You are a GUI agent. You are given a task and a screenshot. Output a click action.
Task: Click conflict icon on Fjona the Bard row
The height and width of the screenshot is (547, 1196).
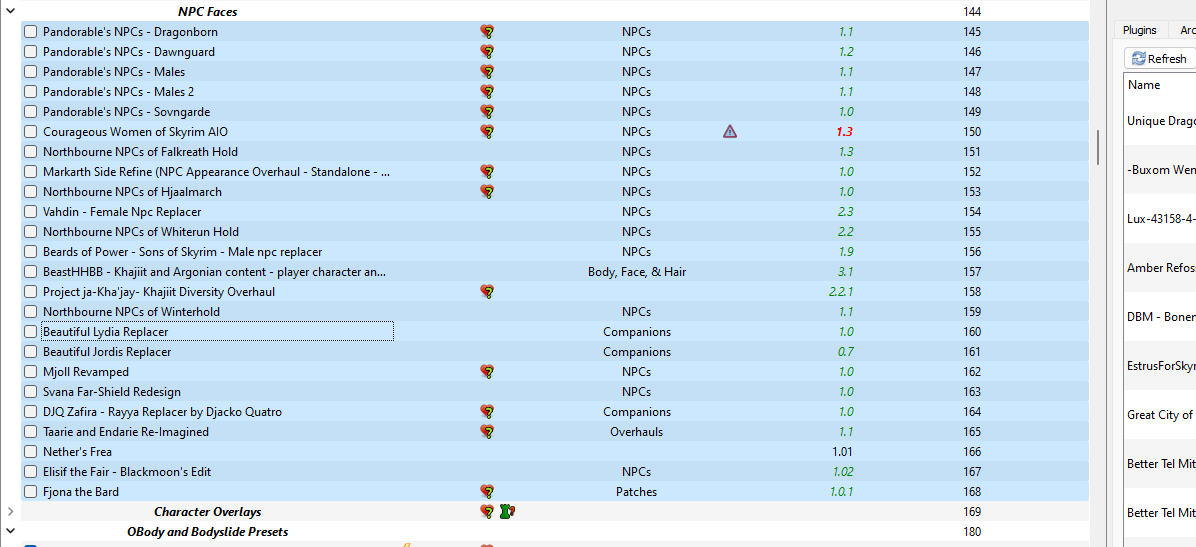(x=487, y=491)
